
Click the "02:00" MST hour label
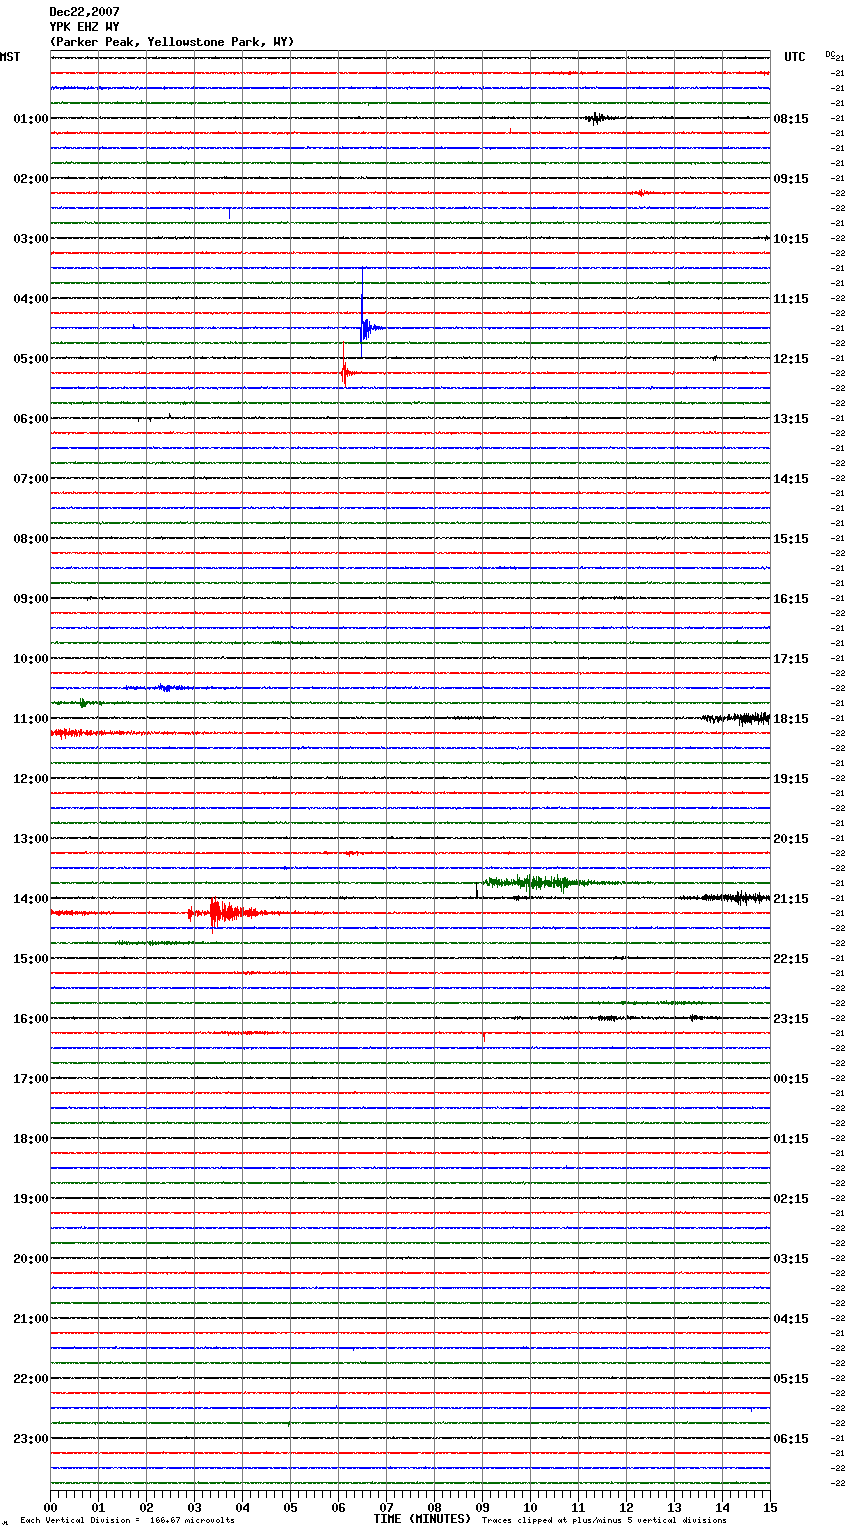click(x=31, y=179)
